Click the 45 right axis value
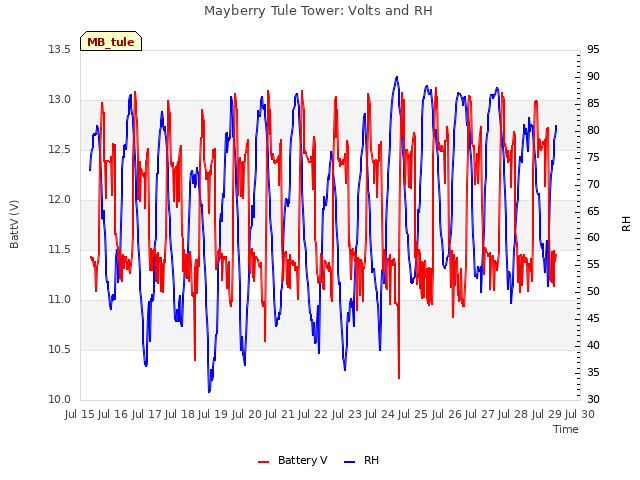Image resolution: width=640 pixels, height=480 pixels. pos(593,319)
